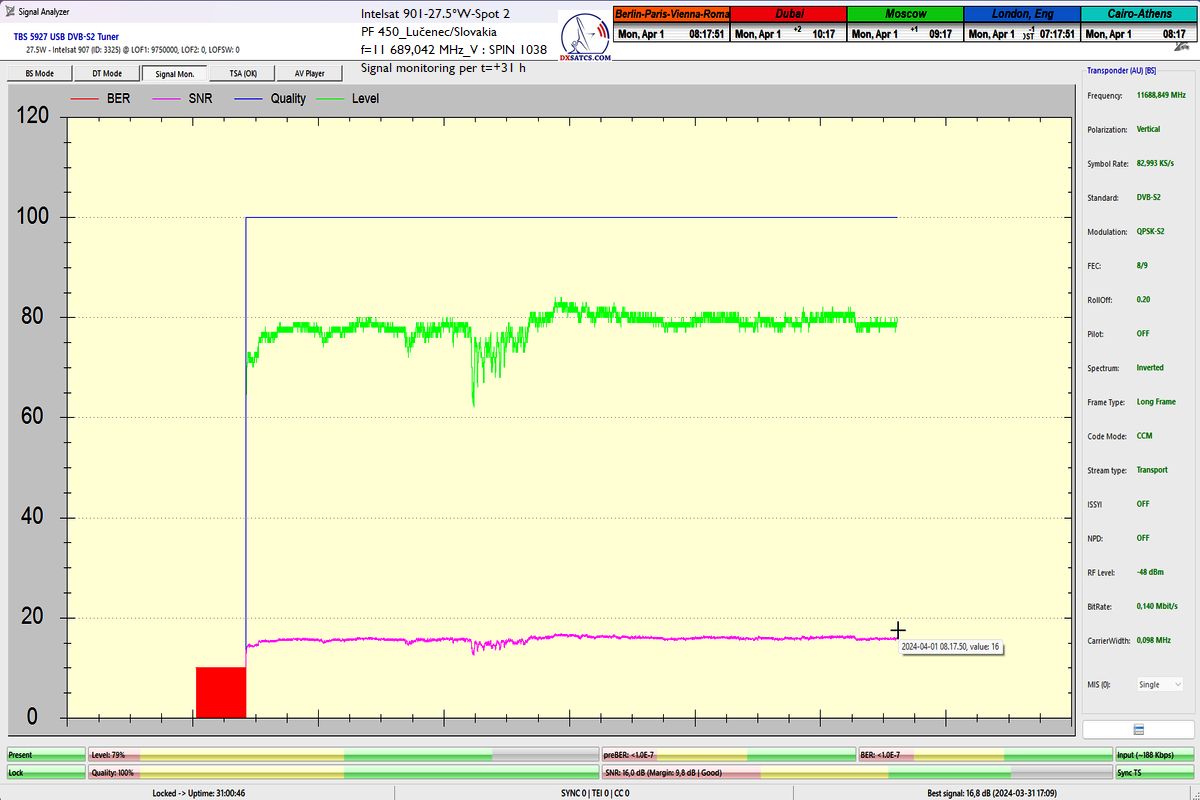Click the SNR 16,0 dB margin bar

(x=728, y=773)
